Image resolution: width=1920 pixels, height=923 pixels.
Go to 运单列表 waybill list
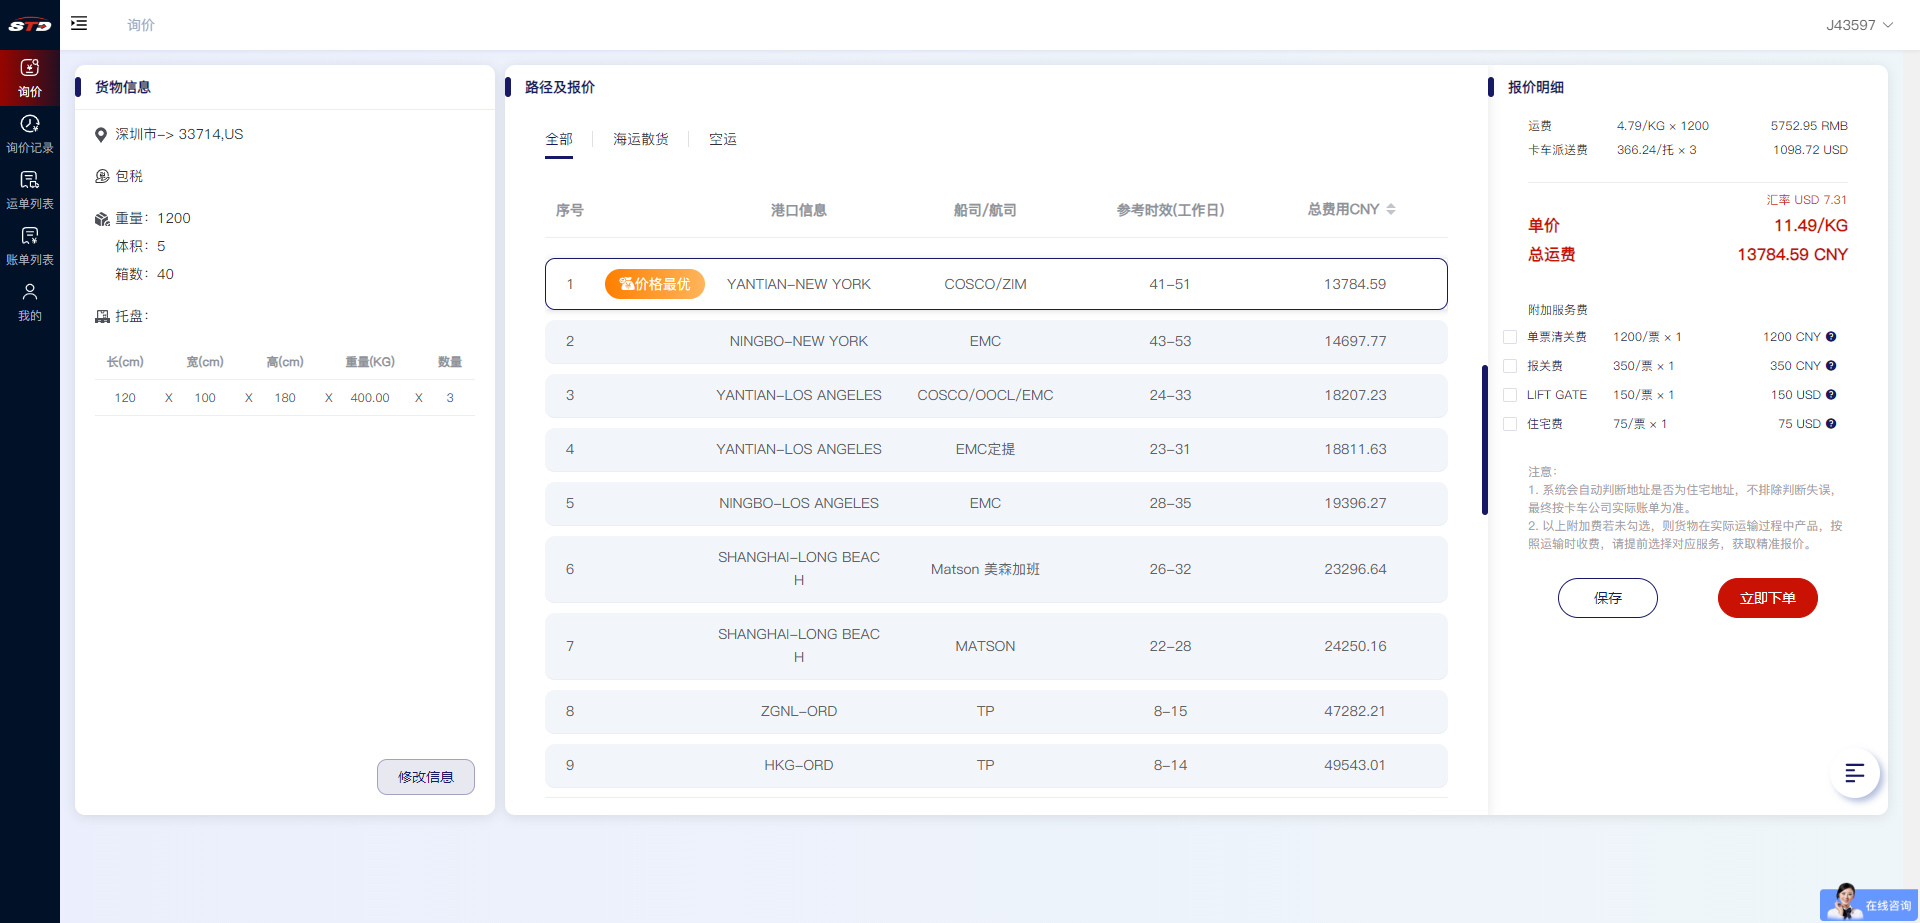[30, 189]
